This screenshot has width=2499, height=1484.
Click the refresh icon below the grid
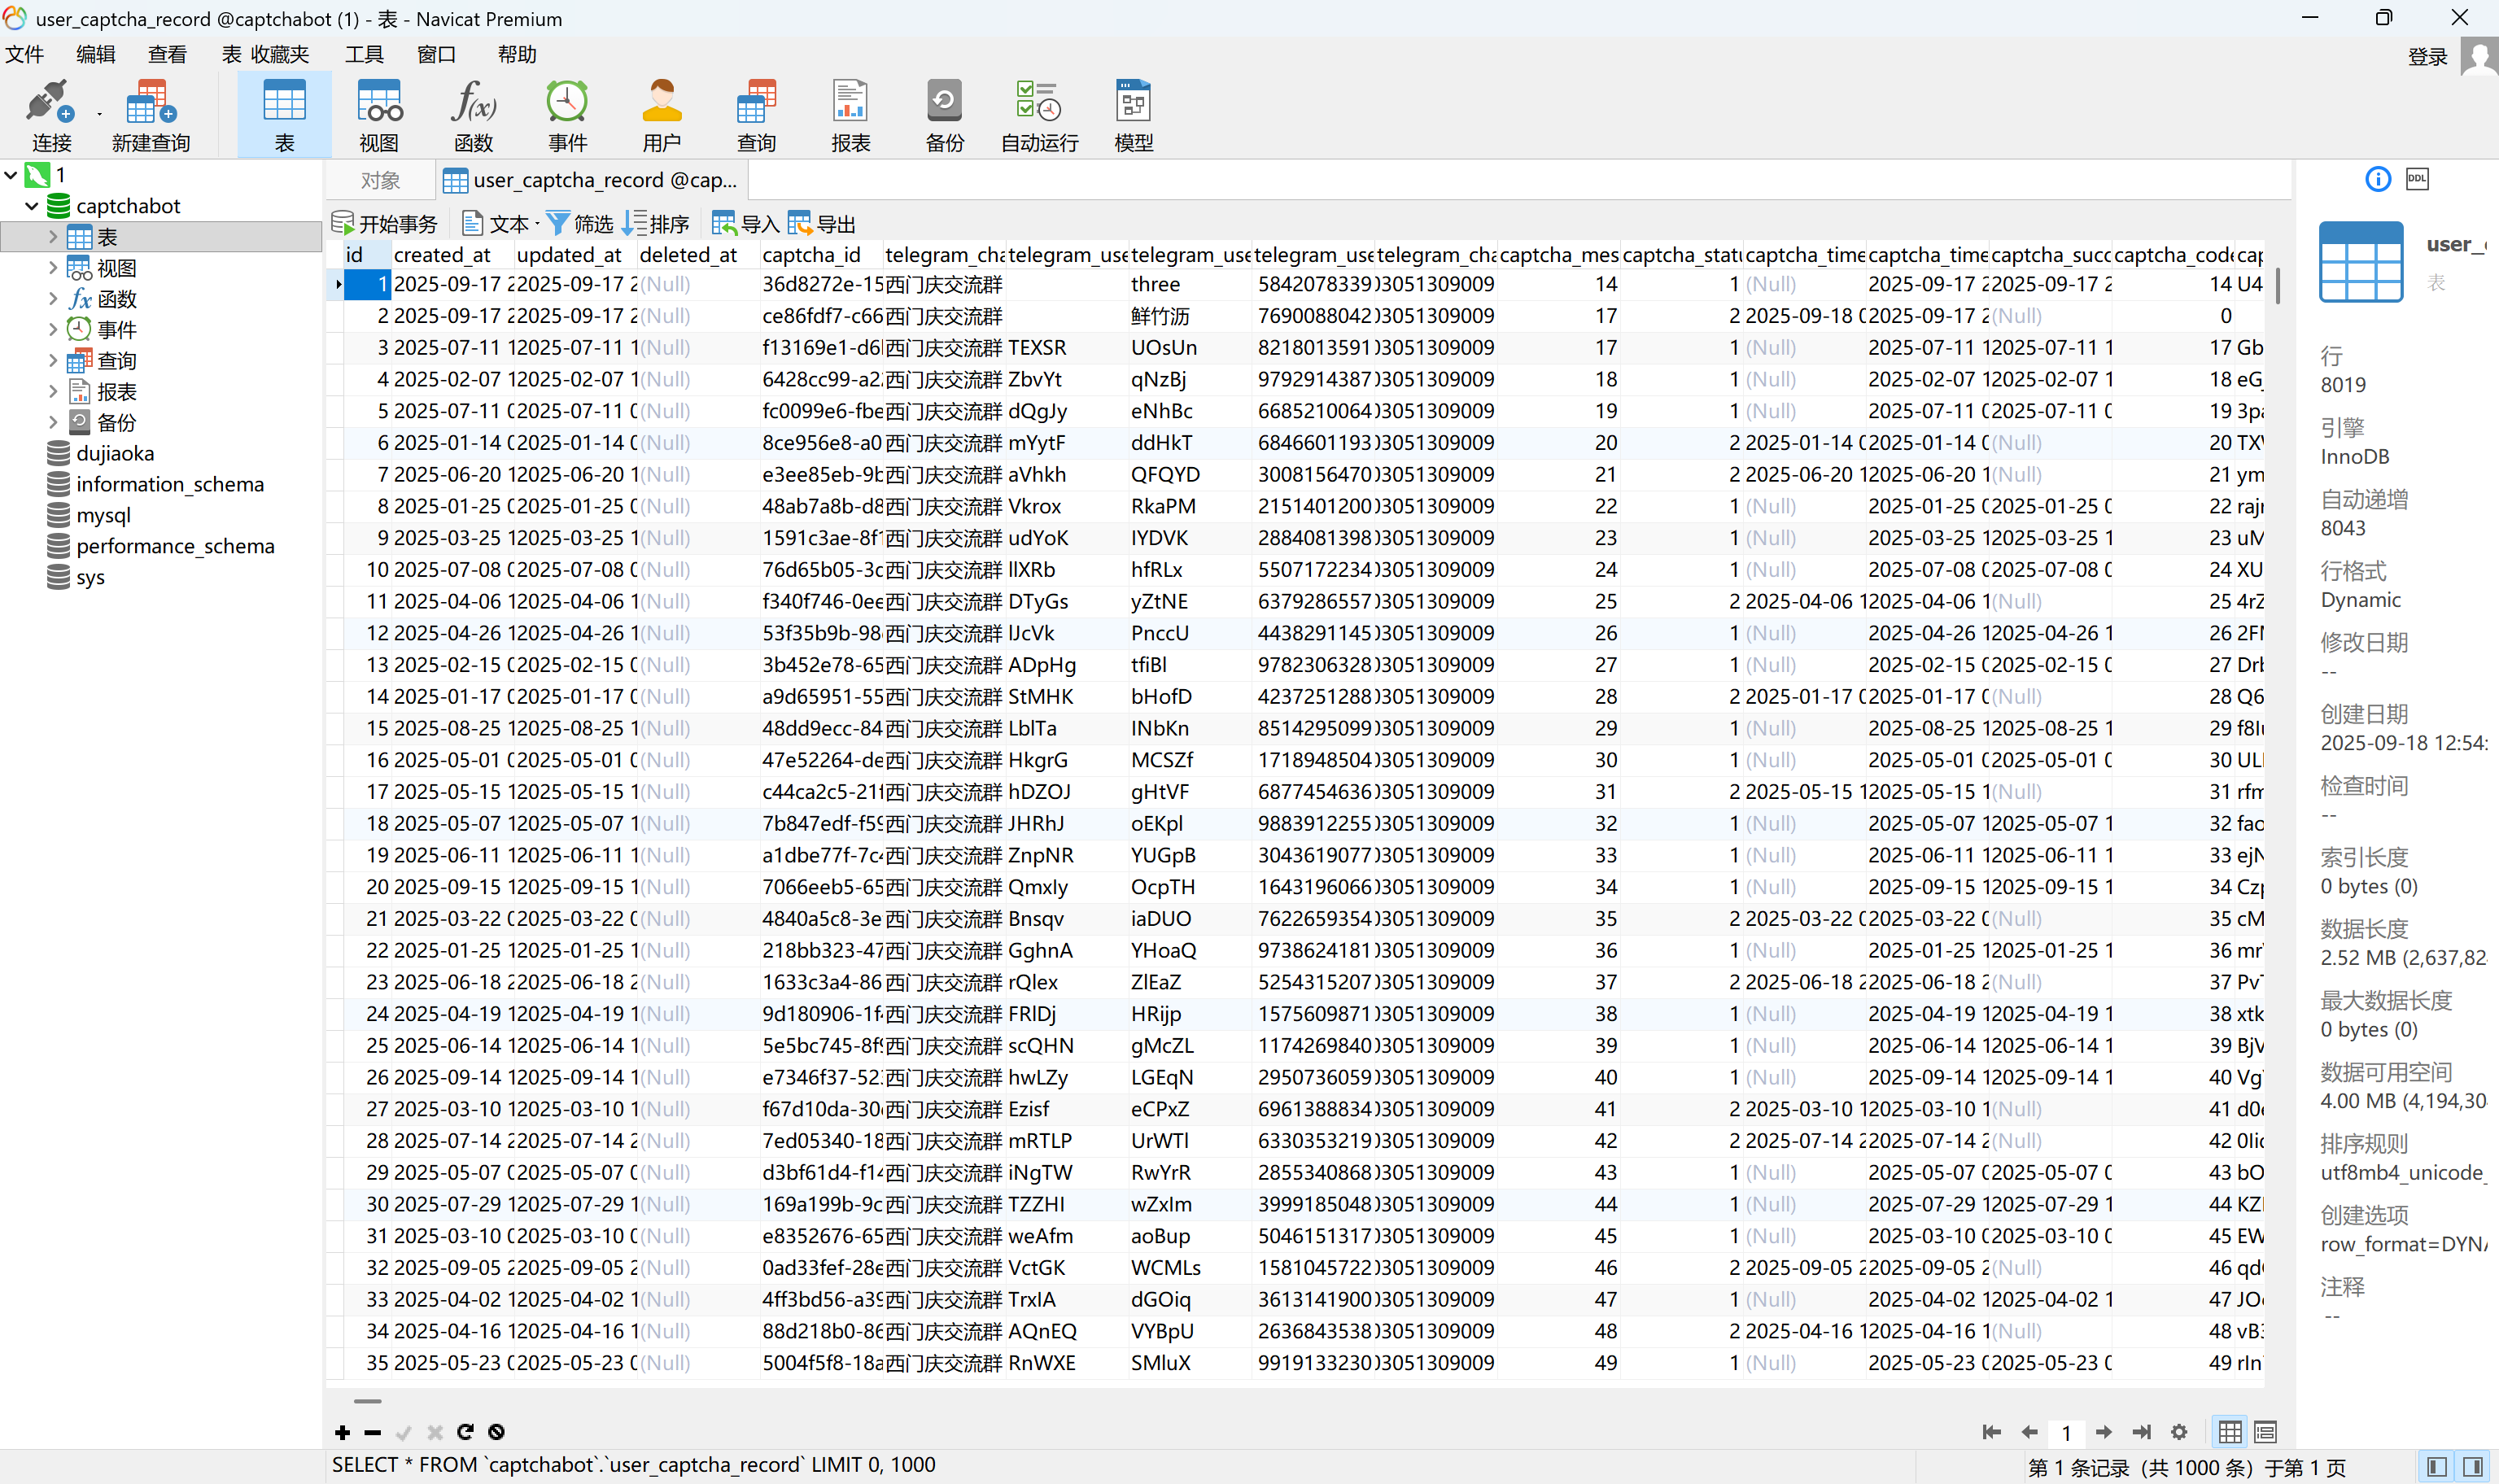(465, 1432)
